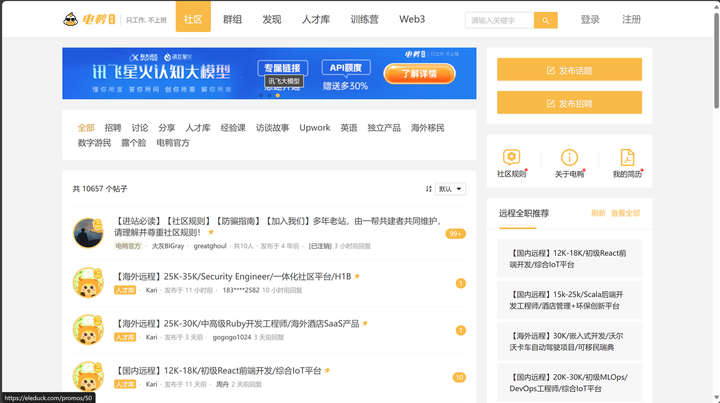Viewport: 720px width, 403px height.
Task: Click avatar of the Security Engineer post
Action: point(88,282)
